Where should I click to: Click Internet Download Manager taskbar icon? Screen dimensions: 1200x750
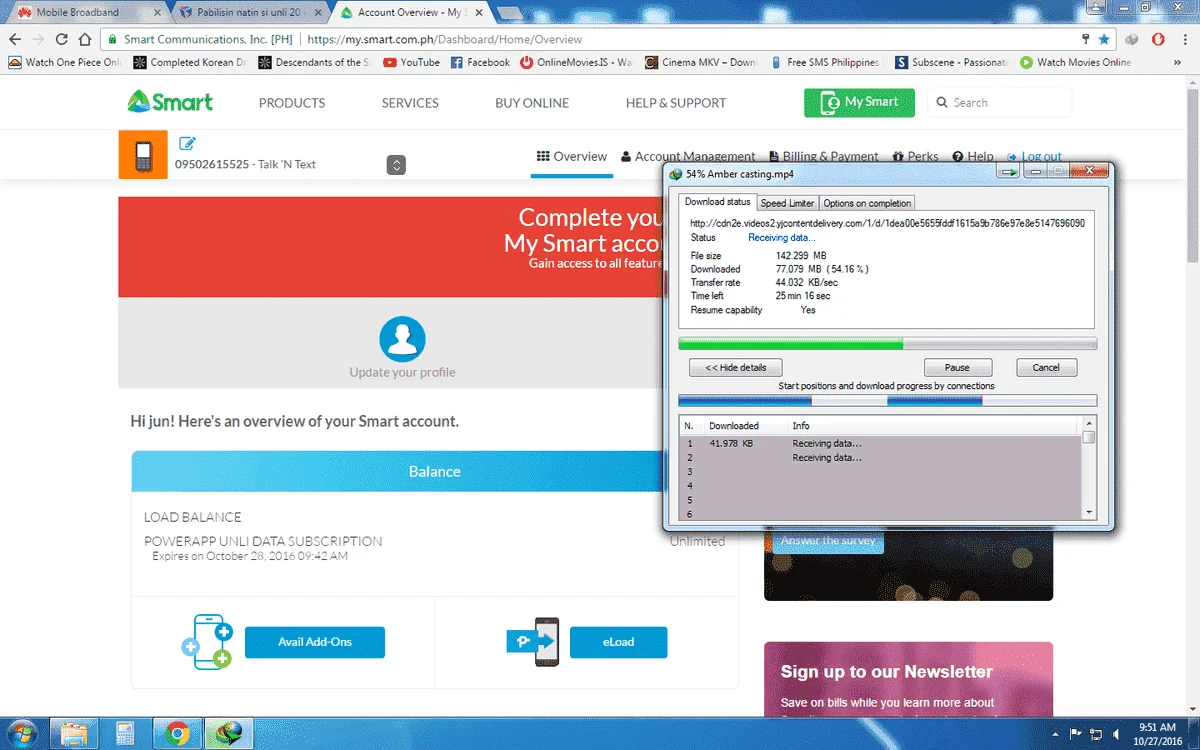(x=229, y=733)
